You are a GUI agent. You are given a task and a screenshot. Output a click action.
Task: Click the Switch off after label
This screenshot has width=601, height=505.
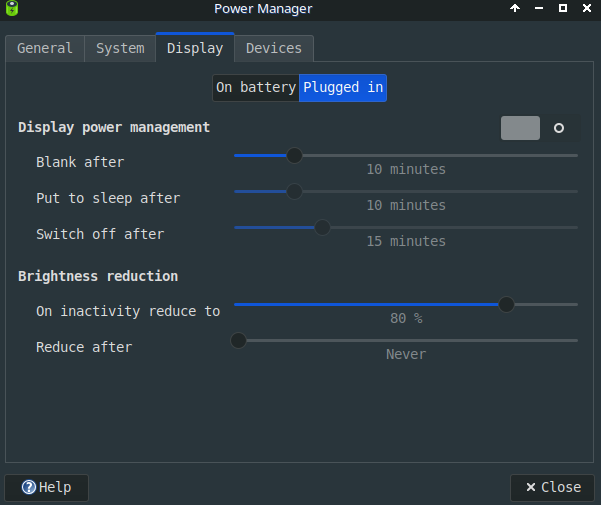pyautogui.click(x=100, y=234)
